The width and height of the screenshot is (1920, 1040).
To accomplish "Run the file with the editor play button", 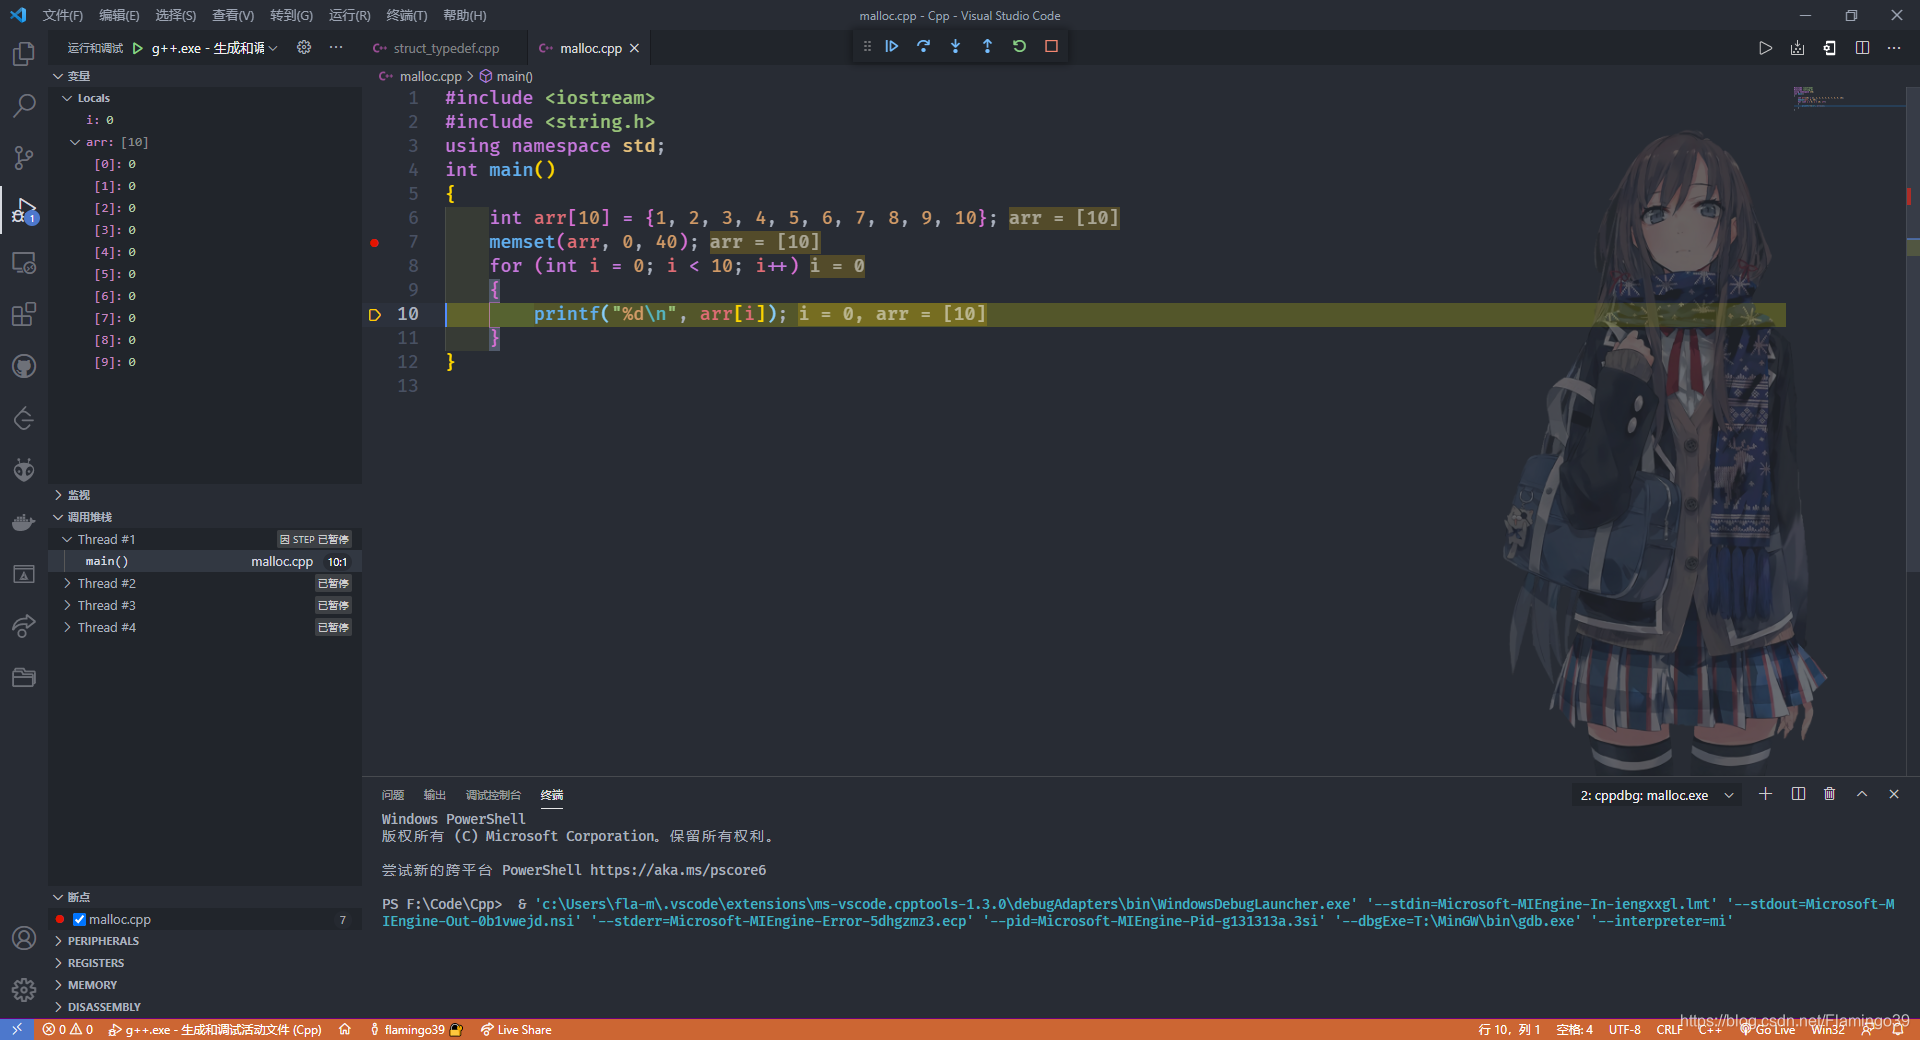I will (1766, 48).
